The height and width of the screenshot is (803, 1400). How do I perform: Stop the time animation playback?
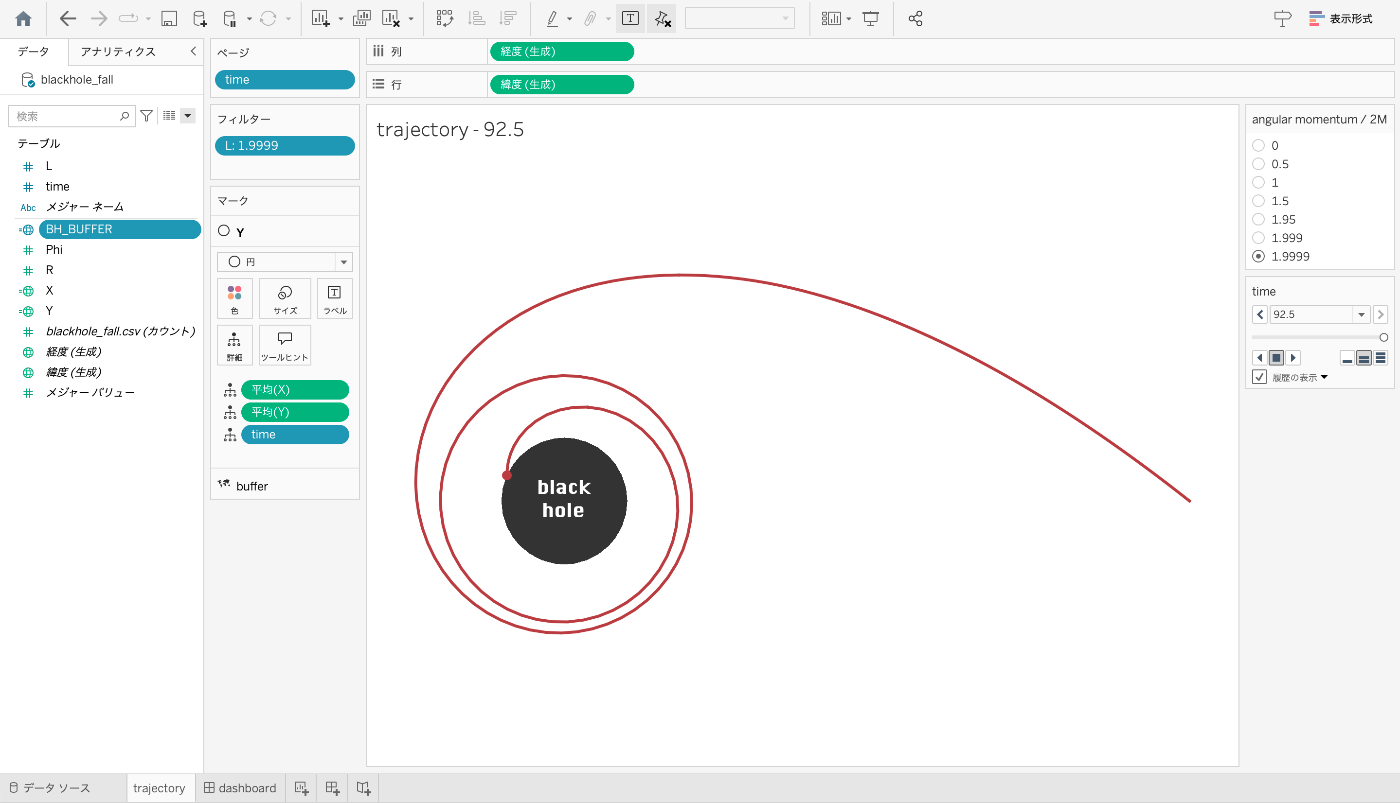[x=1276, y=358]
